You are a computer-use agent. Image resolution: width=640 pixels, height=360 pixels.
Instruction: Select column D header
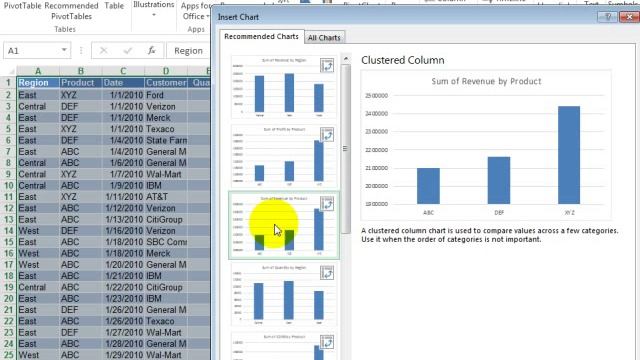point(166,71)
